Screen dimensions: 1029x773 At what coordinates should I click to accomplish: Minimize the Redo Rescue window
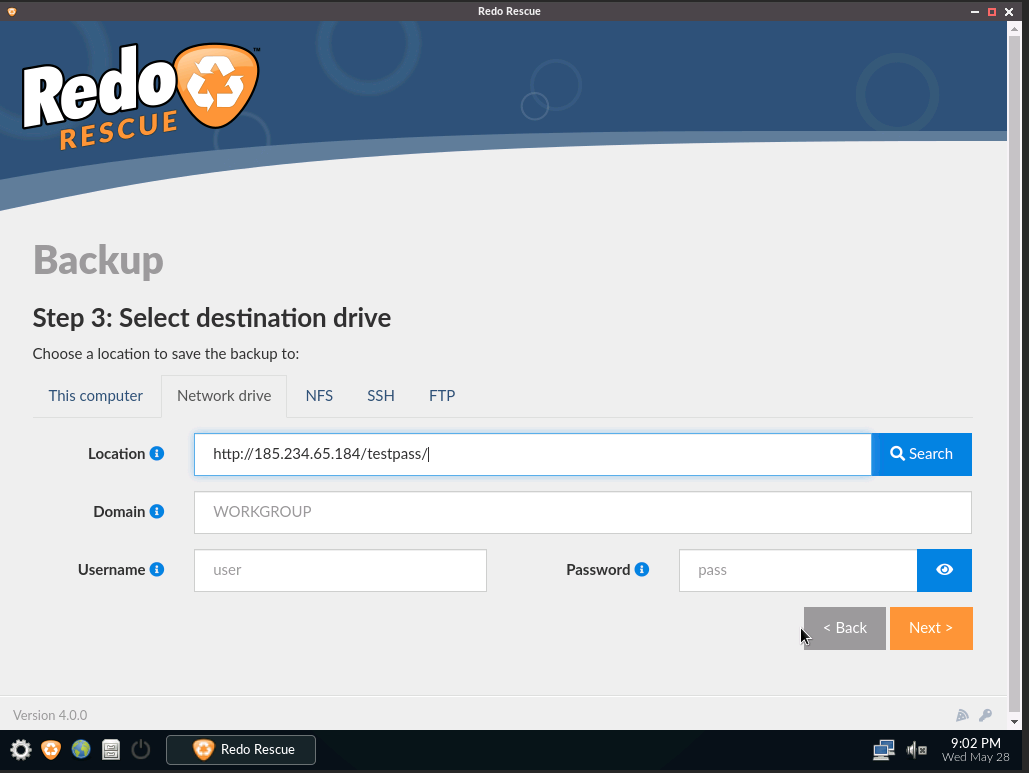click(975, 11)
